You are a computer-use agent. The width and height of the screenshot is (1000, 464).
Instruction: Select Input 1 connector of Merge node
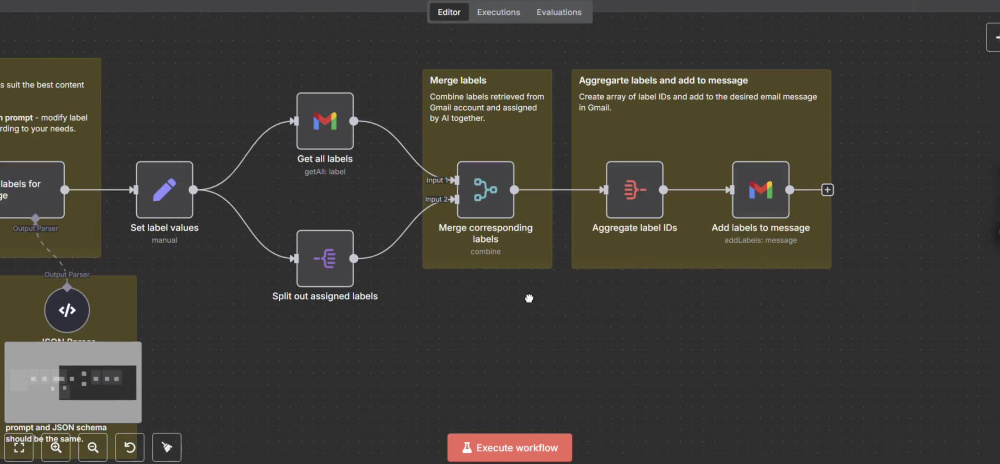455,180
